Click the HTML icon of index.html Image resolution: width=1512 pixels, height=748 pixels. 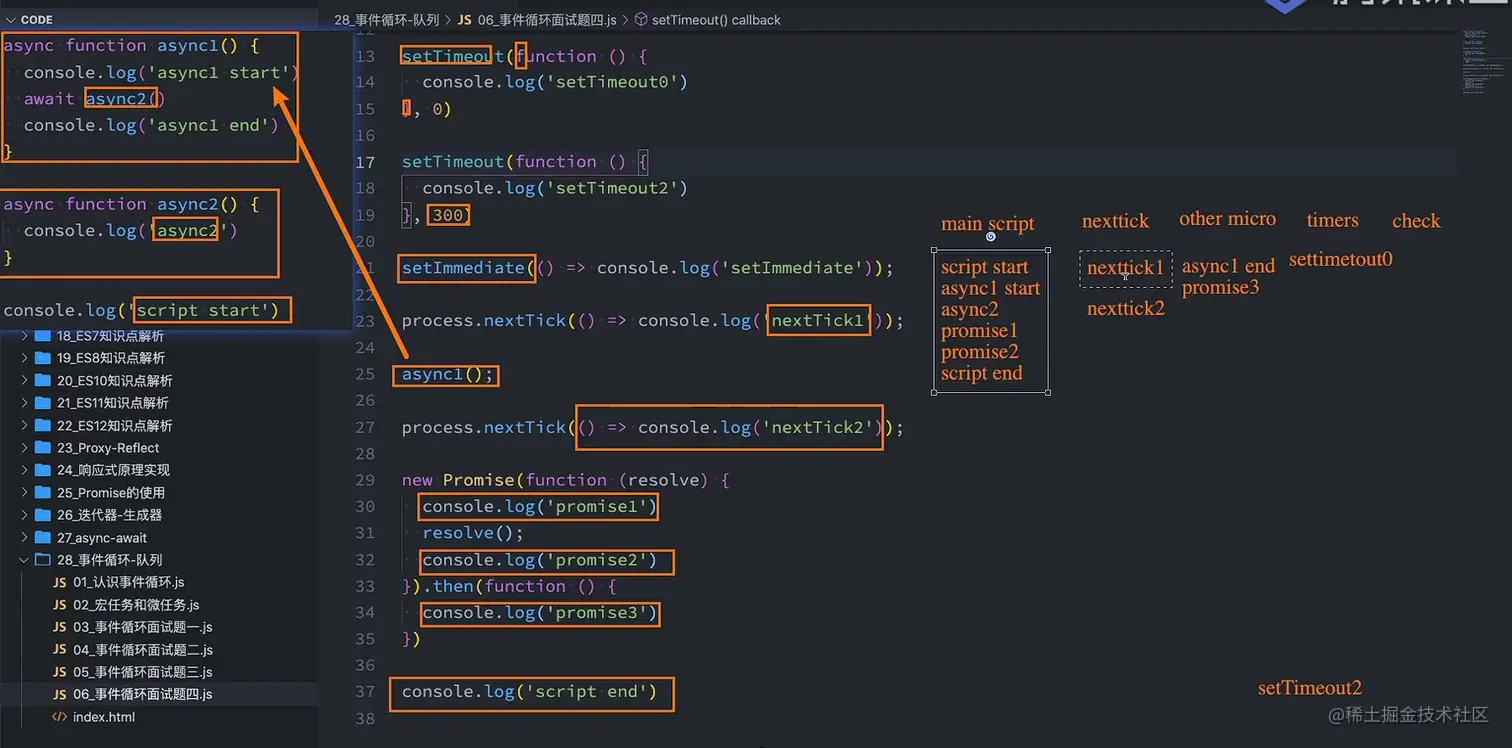60,717
